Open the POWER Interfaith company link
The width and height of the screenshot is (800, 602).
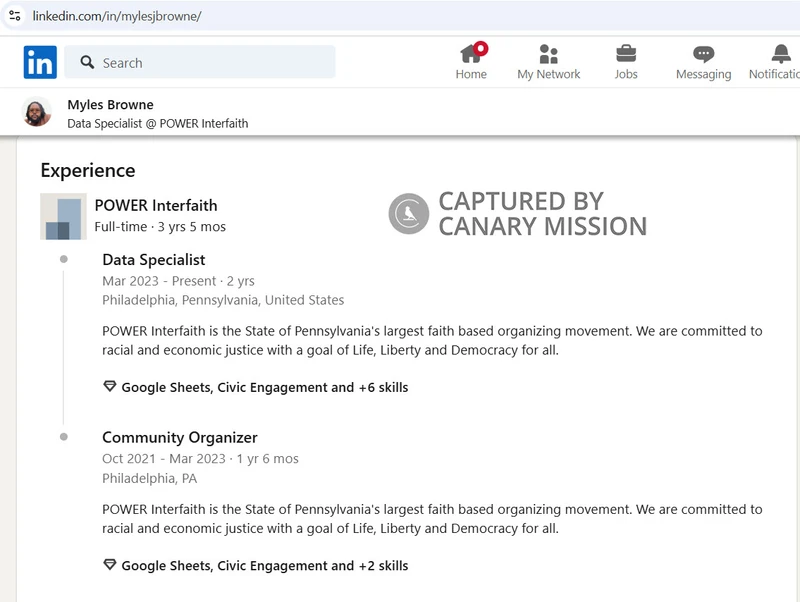[x=156, y=205]
